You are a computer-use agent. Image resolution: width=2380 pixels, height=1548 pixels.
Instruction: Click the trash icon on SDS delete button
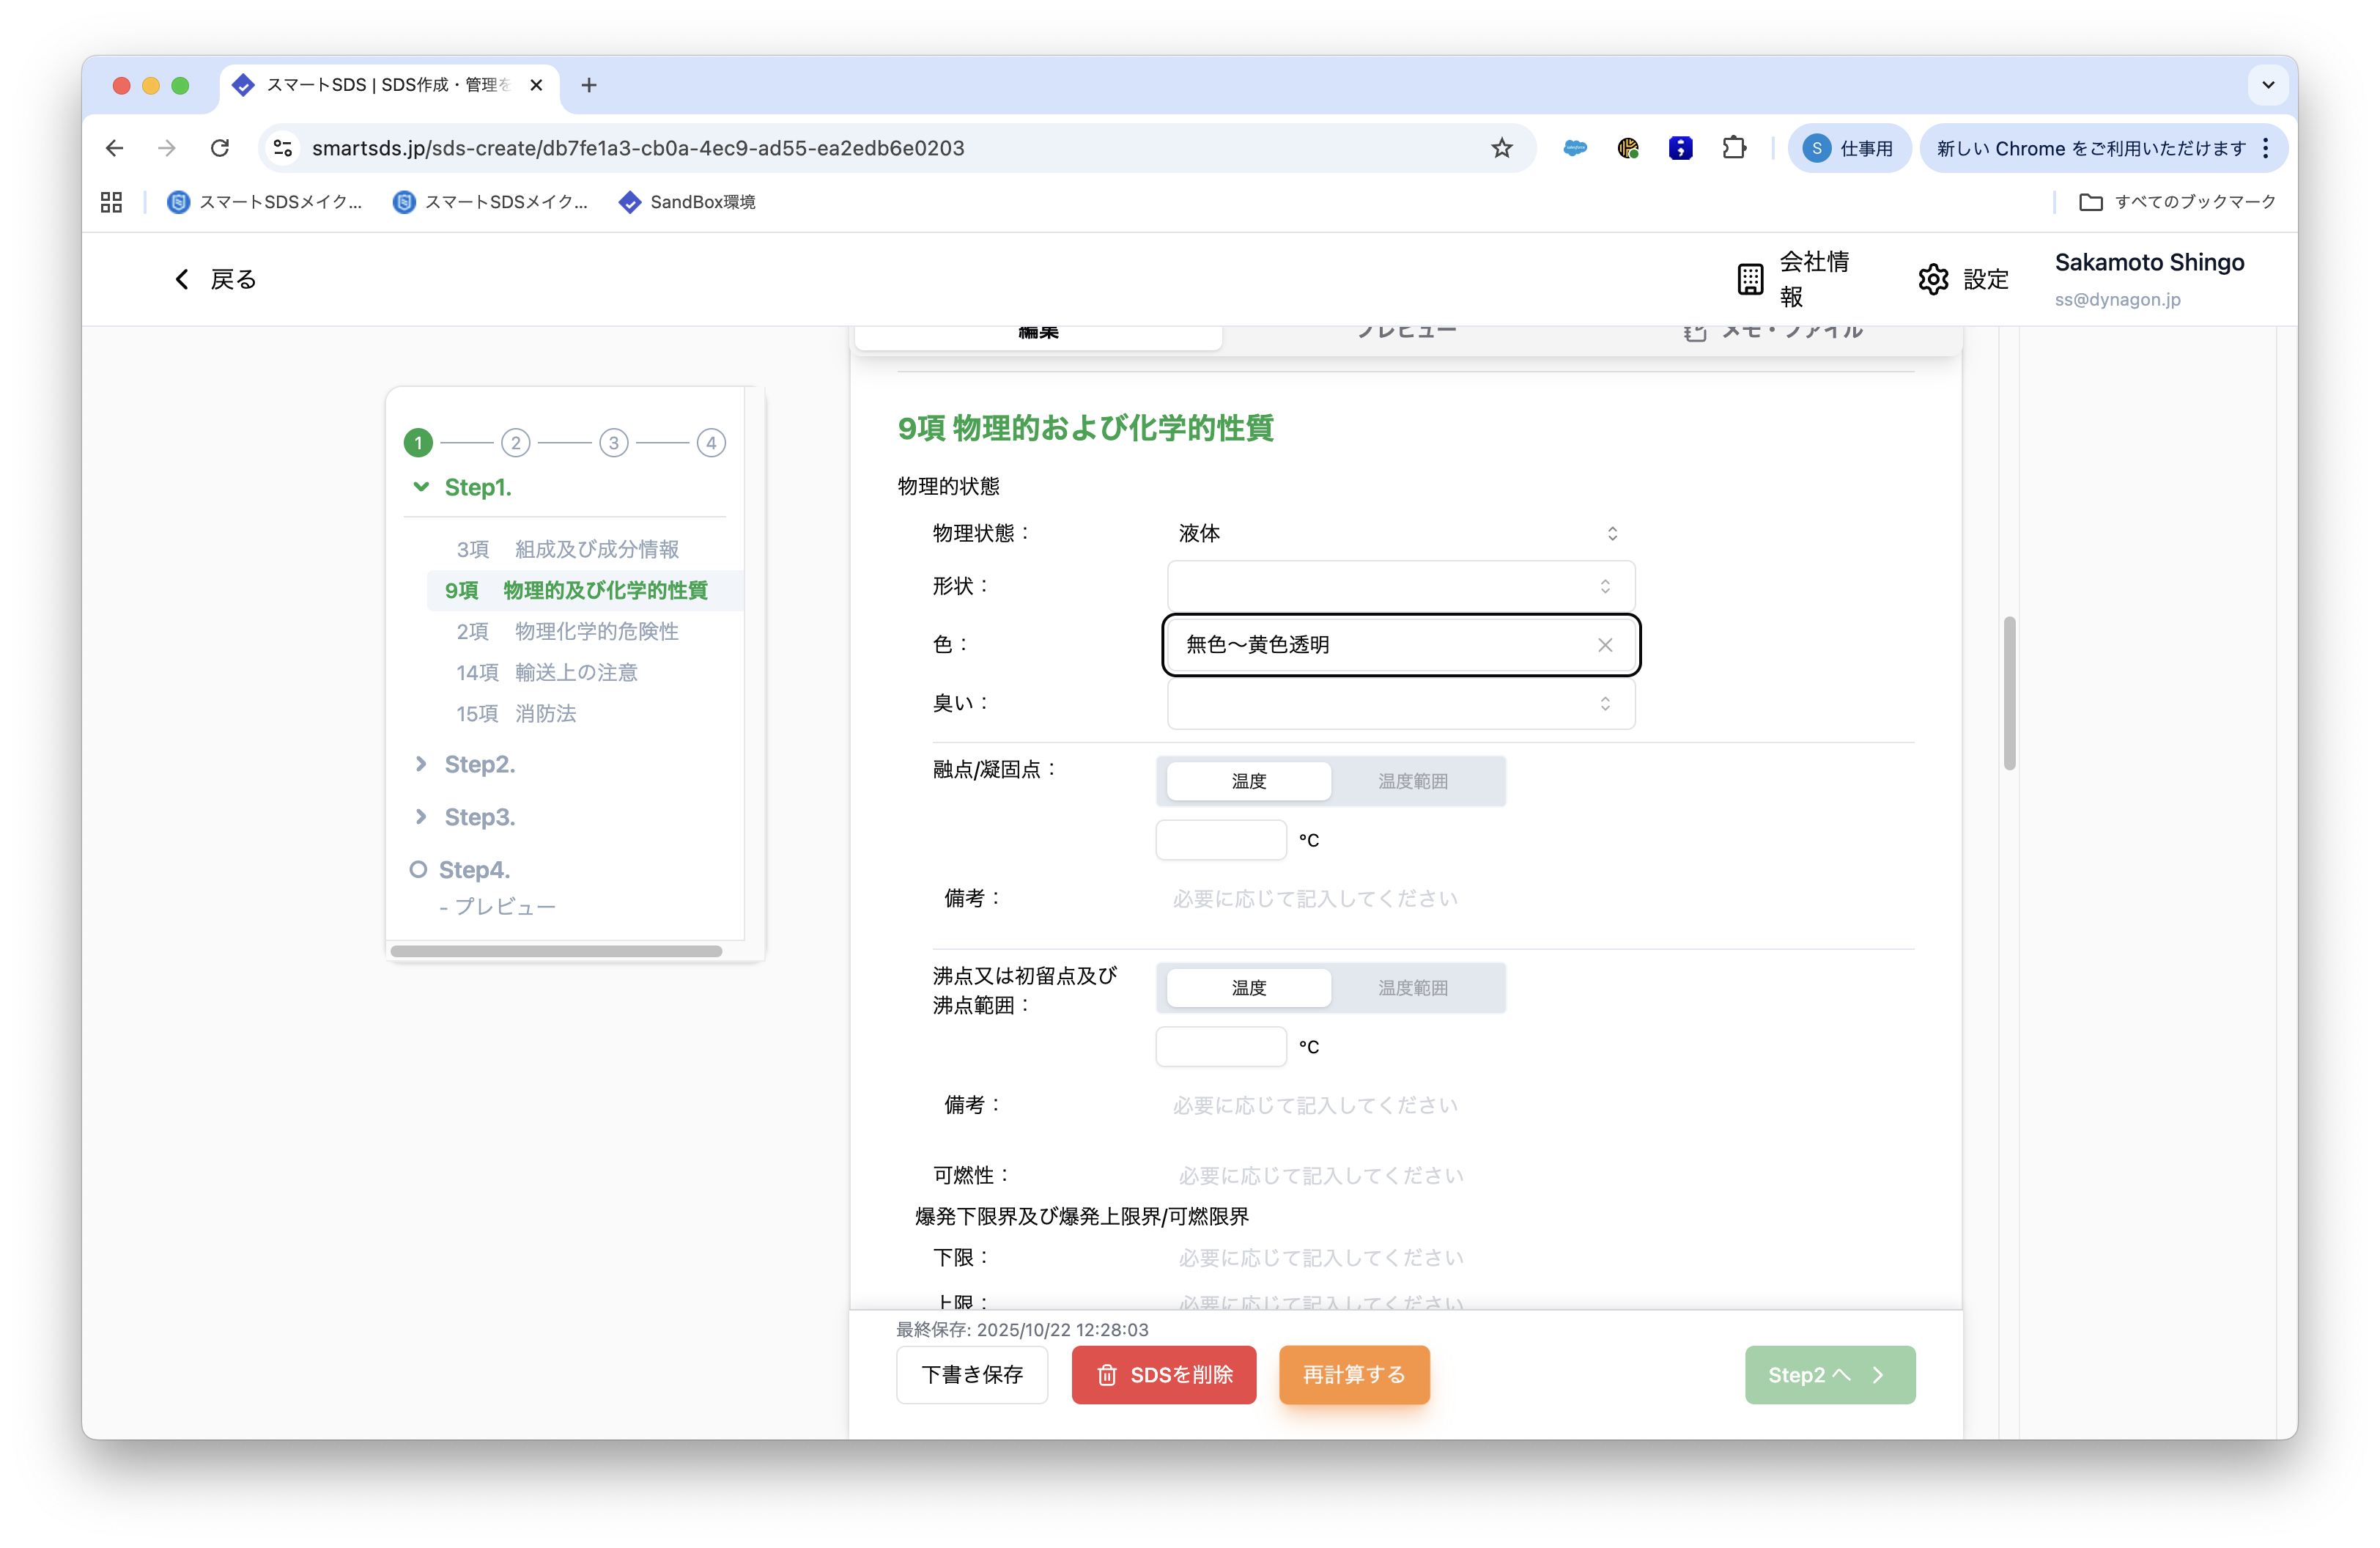click(x=1107, y=1375)
